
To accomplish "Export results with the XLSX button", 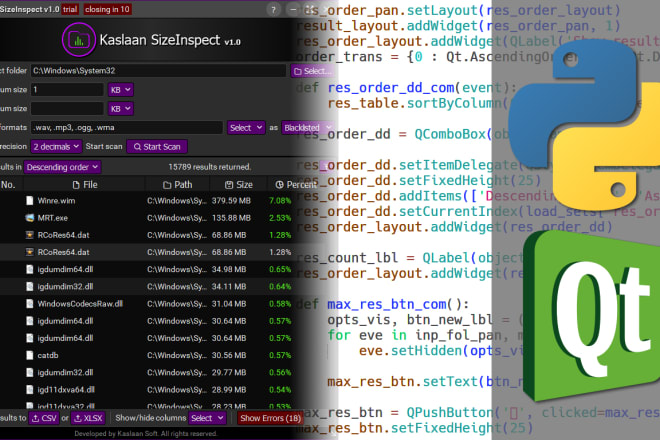I will 88,418.
